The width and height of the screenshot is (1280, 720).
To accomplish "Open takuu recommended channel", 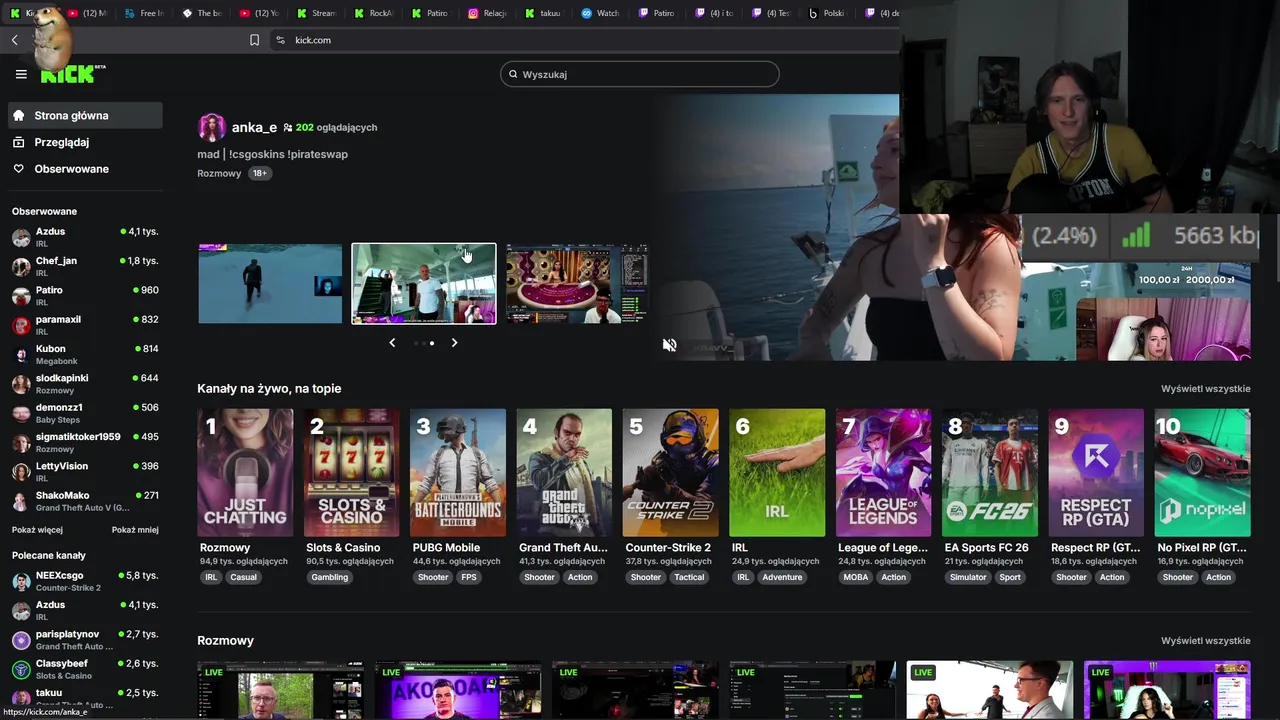I will coord(85,696).
